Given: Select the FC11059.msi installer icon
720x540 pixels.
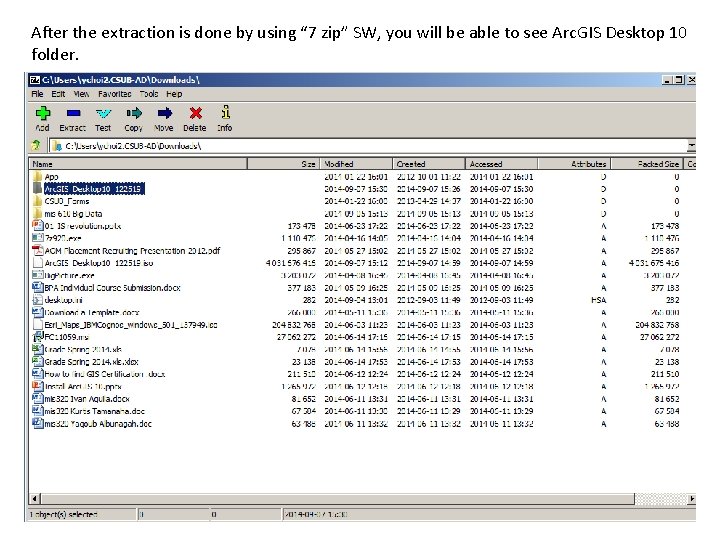Looking at the screenshot, I should 38,337.
